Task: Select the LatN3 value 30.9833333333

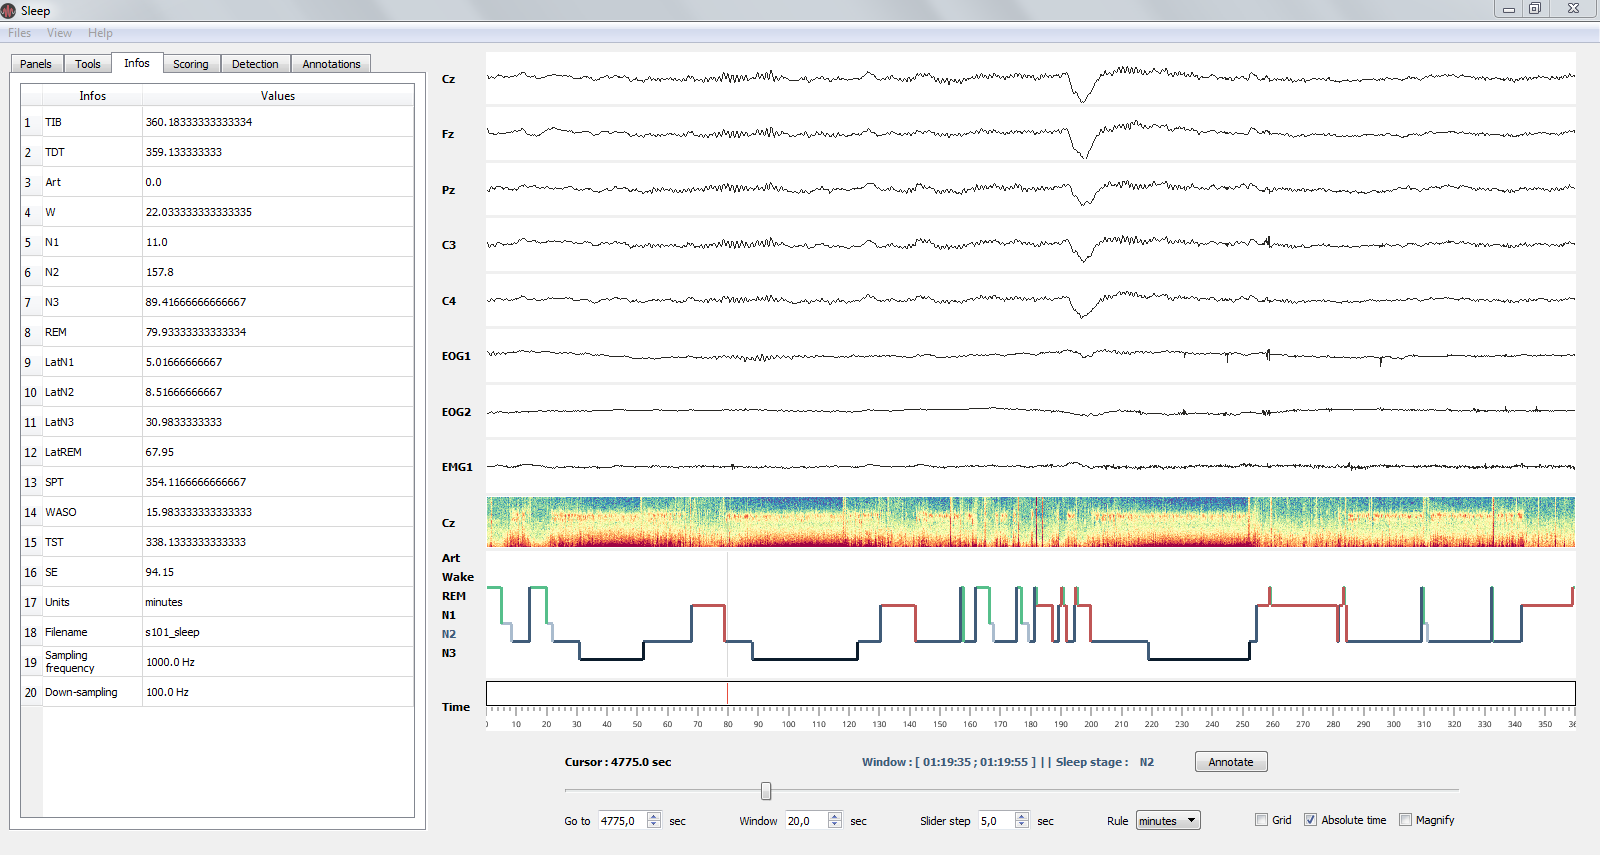Action: 184,422
